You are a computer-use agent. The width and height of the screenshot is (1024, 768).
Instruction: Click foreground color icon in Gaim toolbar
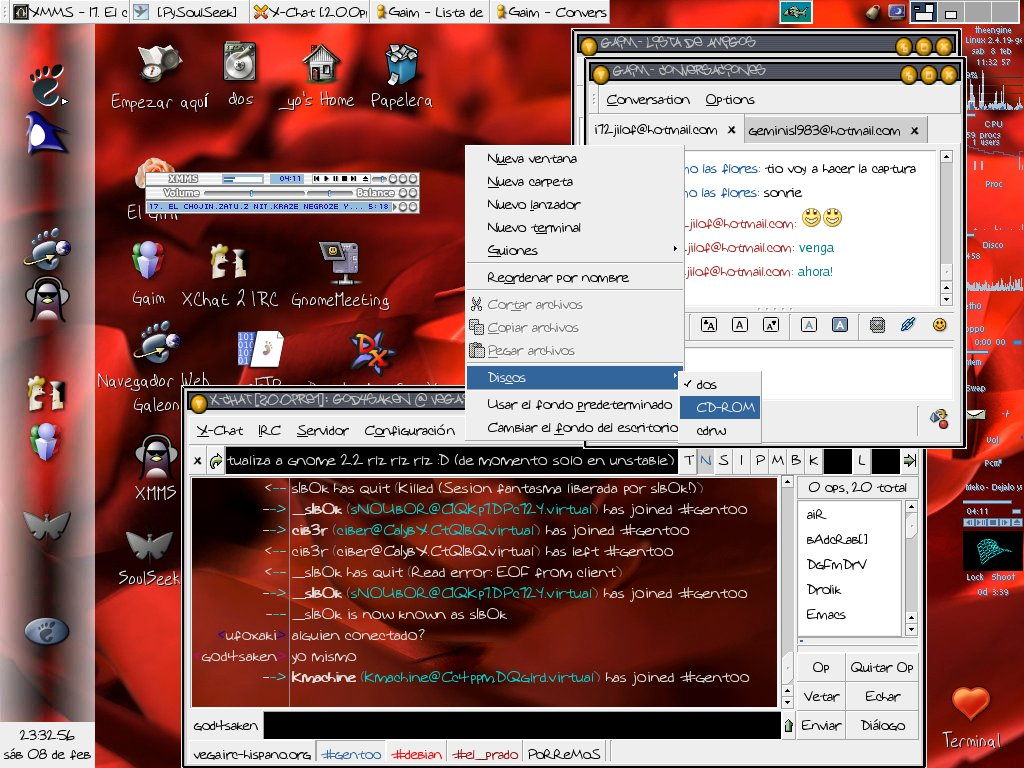(808, 325)
